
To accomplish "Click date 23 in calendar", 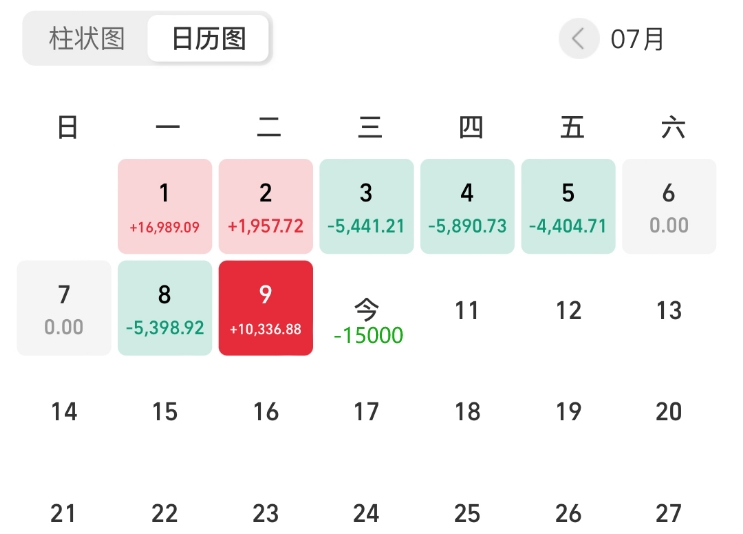I will [266, 514].
